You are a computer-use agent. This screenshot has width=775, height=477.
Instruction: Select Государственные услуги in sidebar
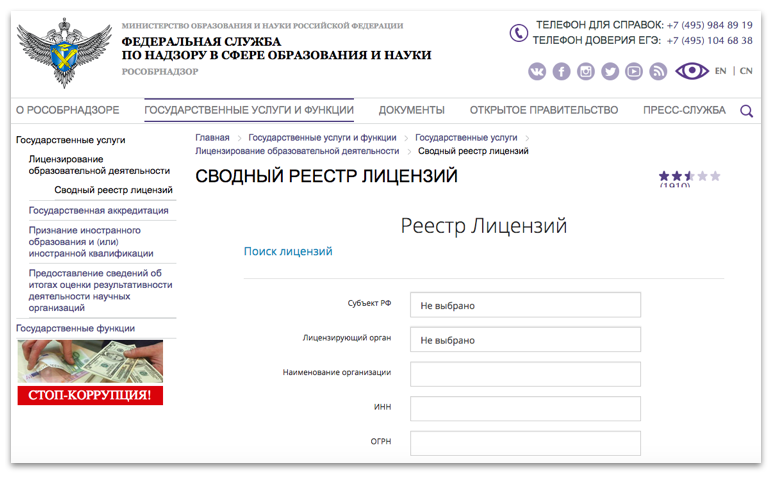coord(71,140)
